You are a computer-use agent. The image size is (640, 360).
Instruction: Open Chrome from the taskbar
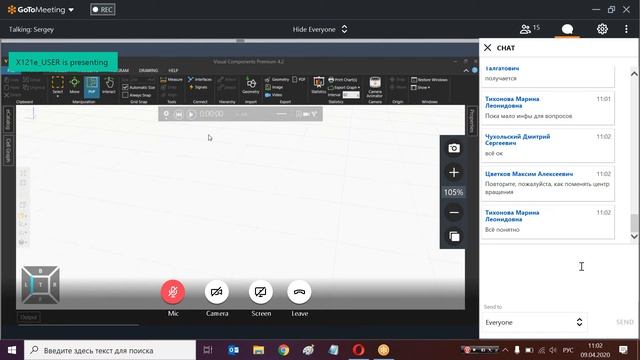[283, 350]
